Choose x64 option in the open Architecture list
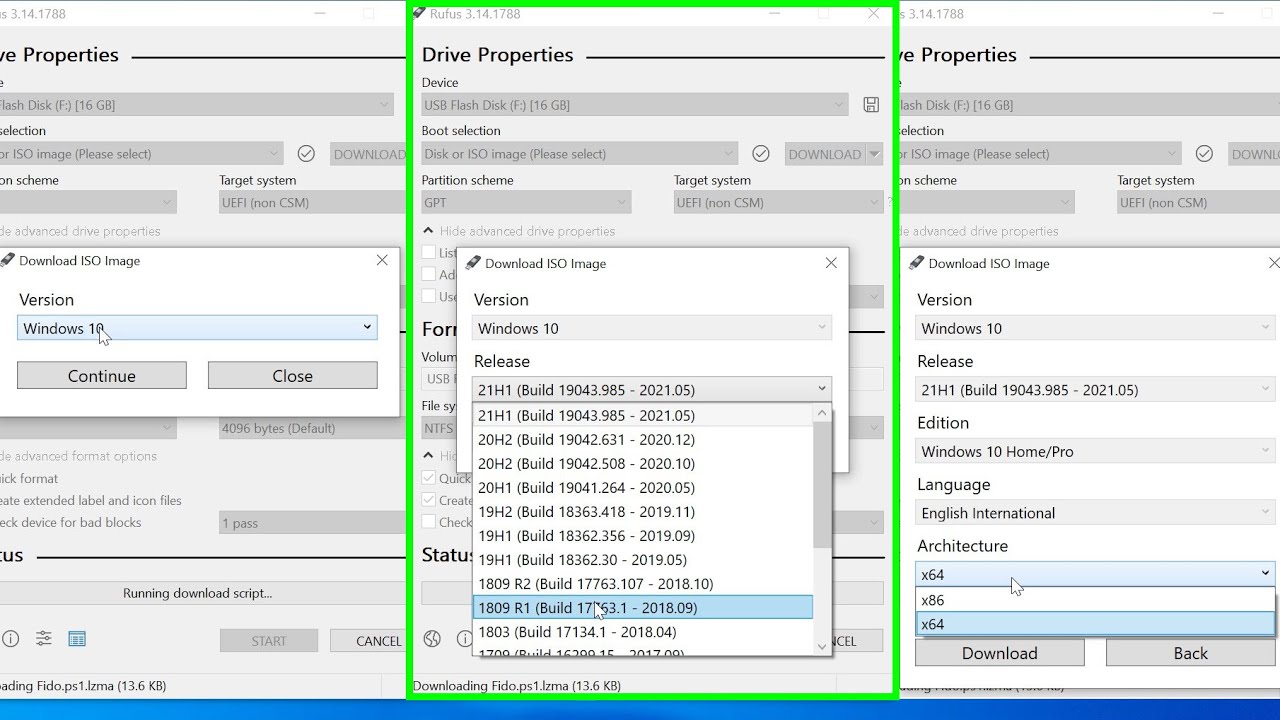The image size is (1280, 720). tap(1095, 624)
